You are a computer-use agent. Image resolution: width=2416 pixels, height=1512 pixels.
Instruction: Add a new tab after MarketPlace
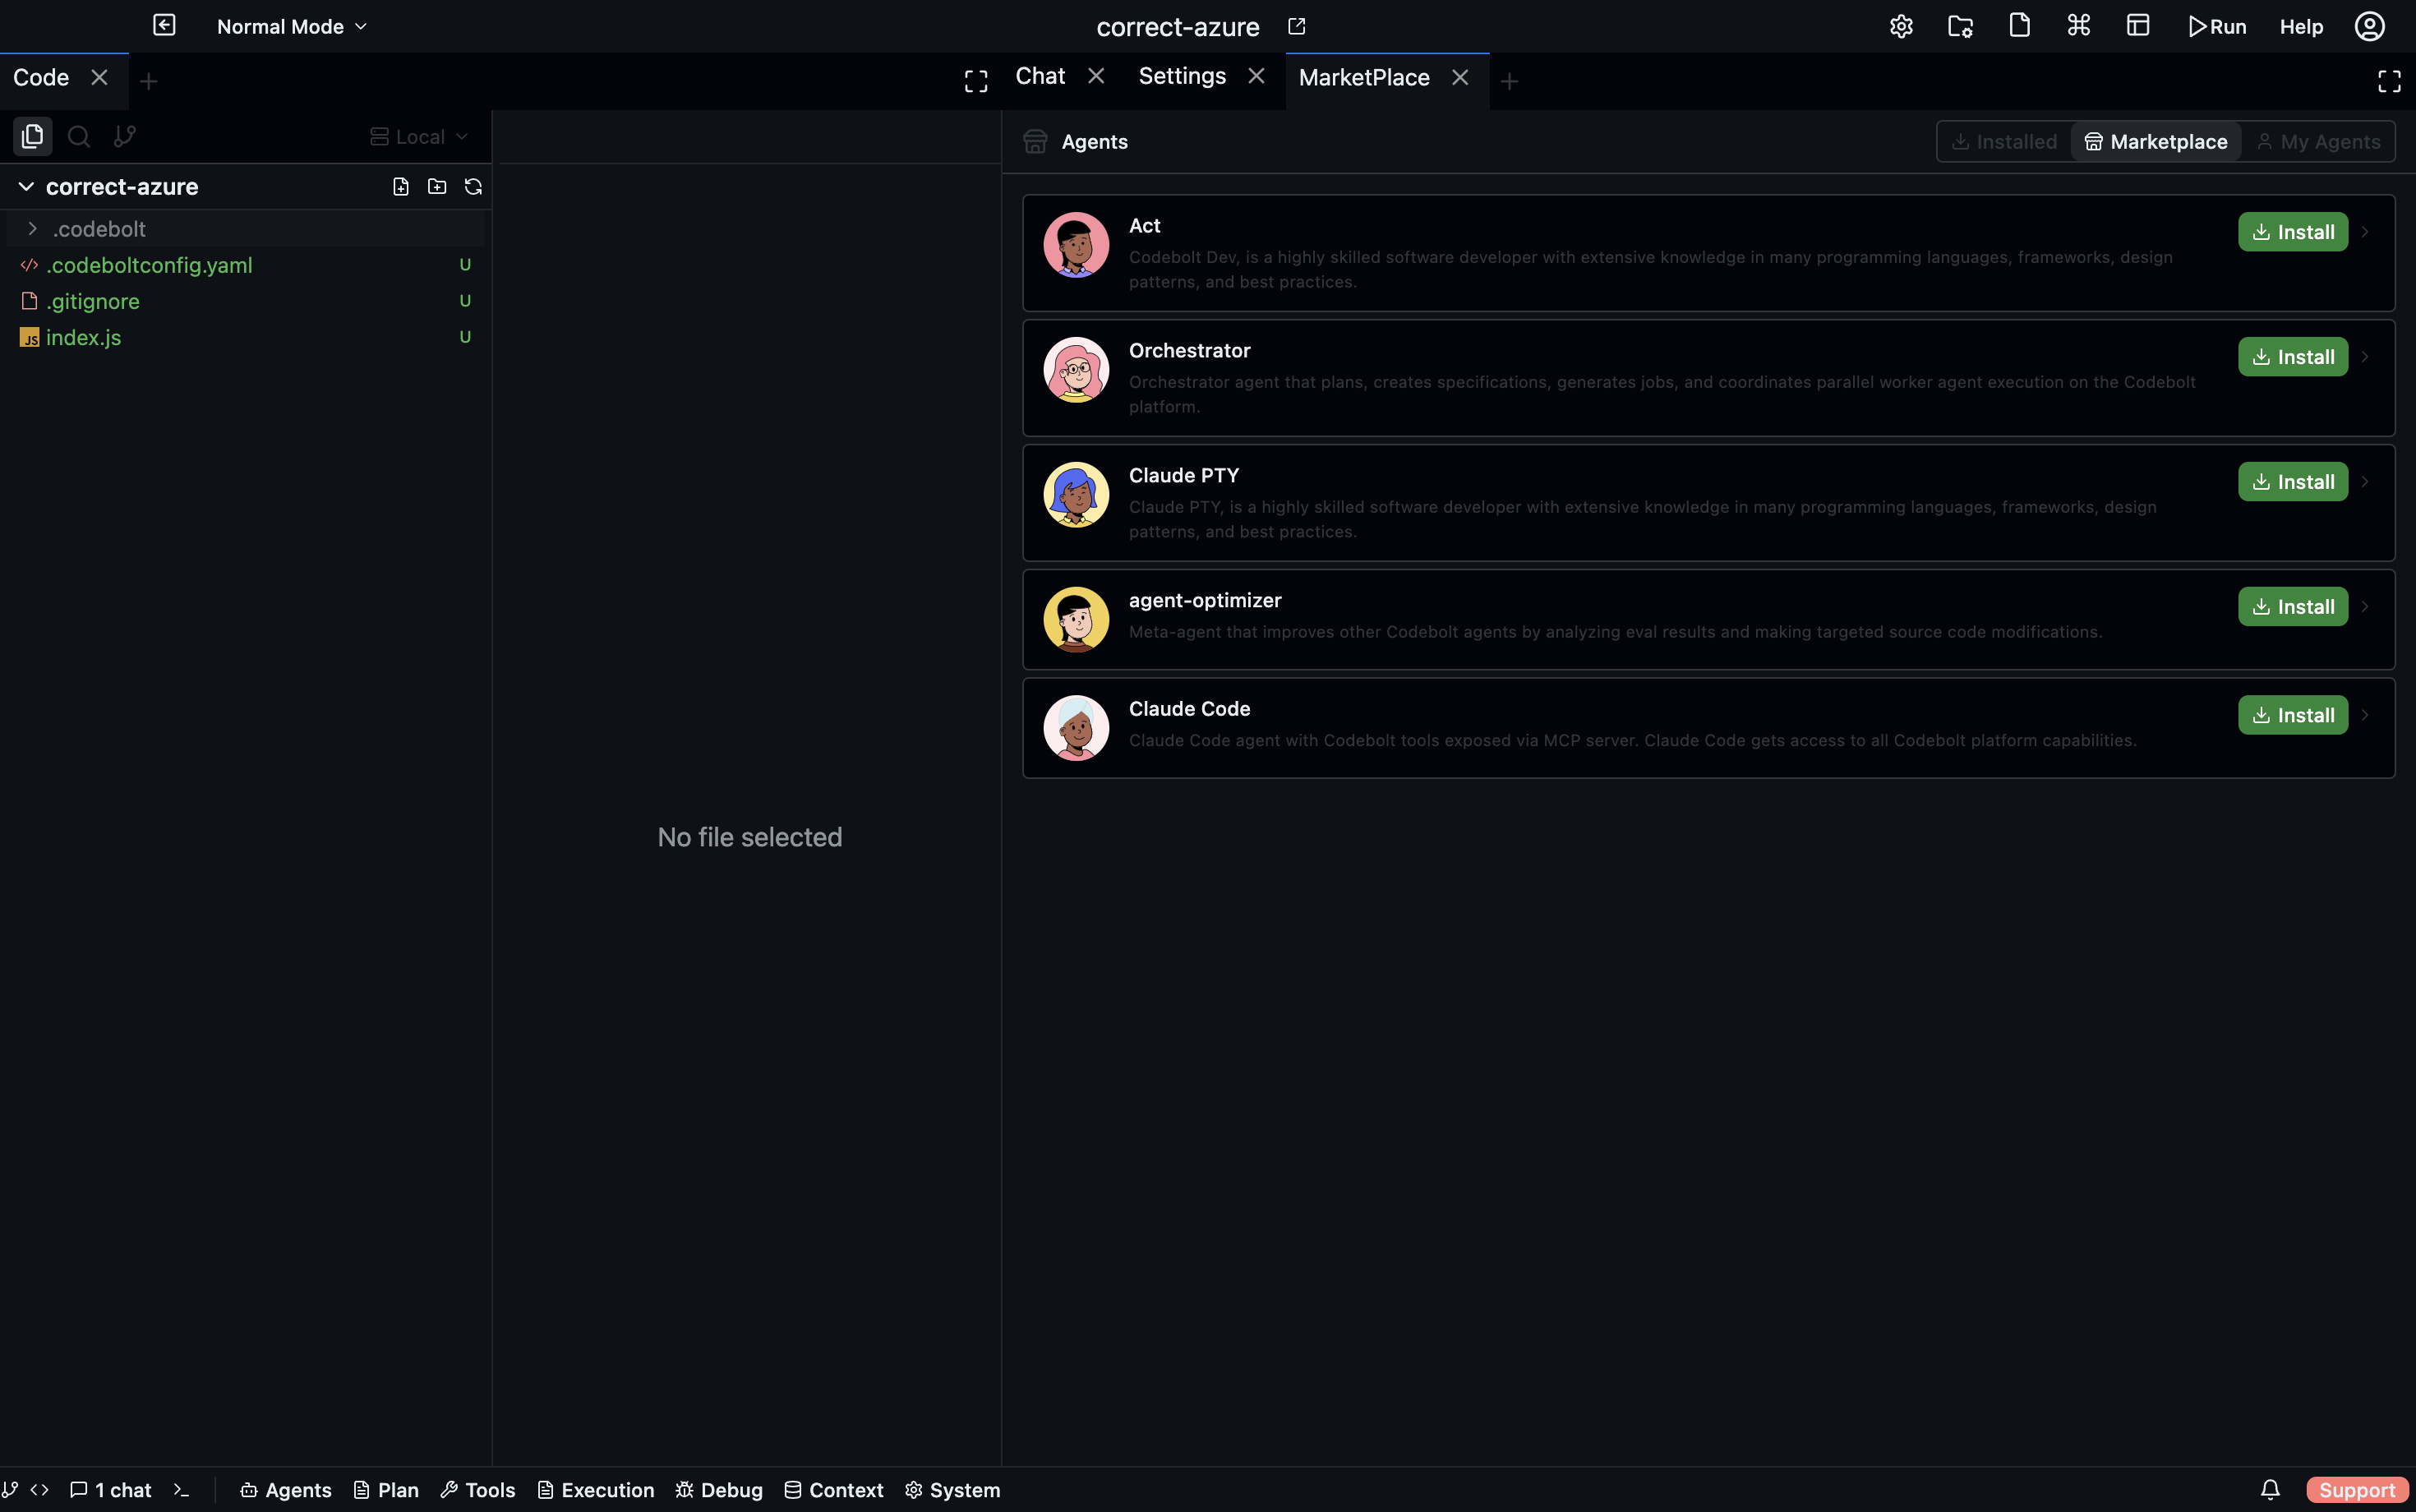point(1510,82)
